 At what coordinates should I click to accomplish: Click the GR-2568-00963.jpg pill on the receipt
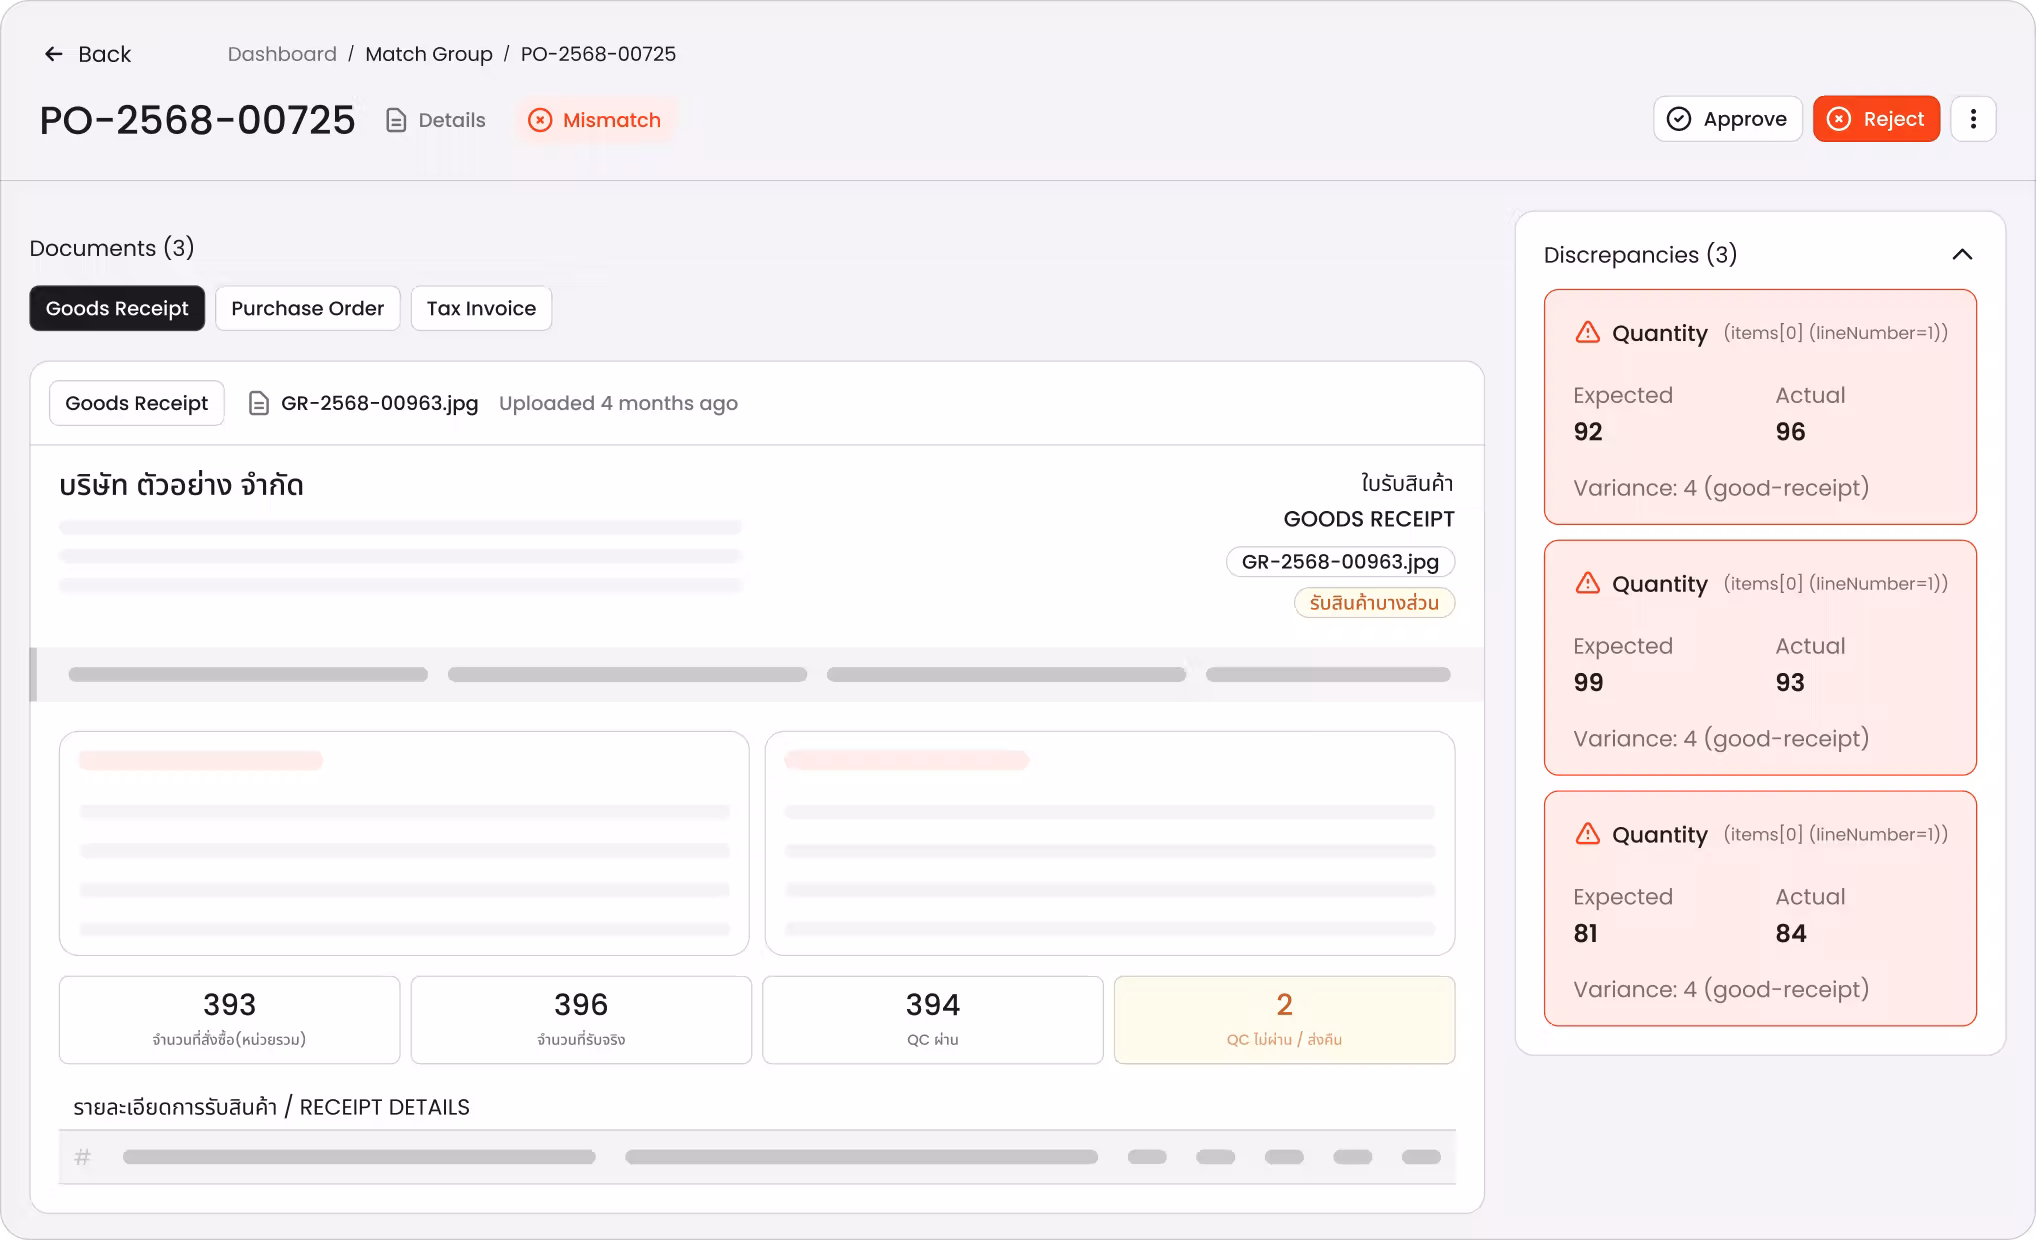[x=1340, y=562]
